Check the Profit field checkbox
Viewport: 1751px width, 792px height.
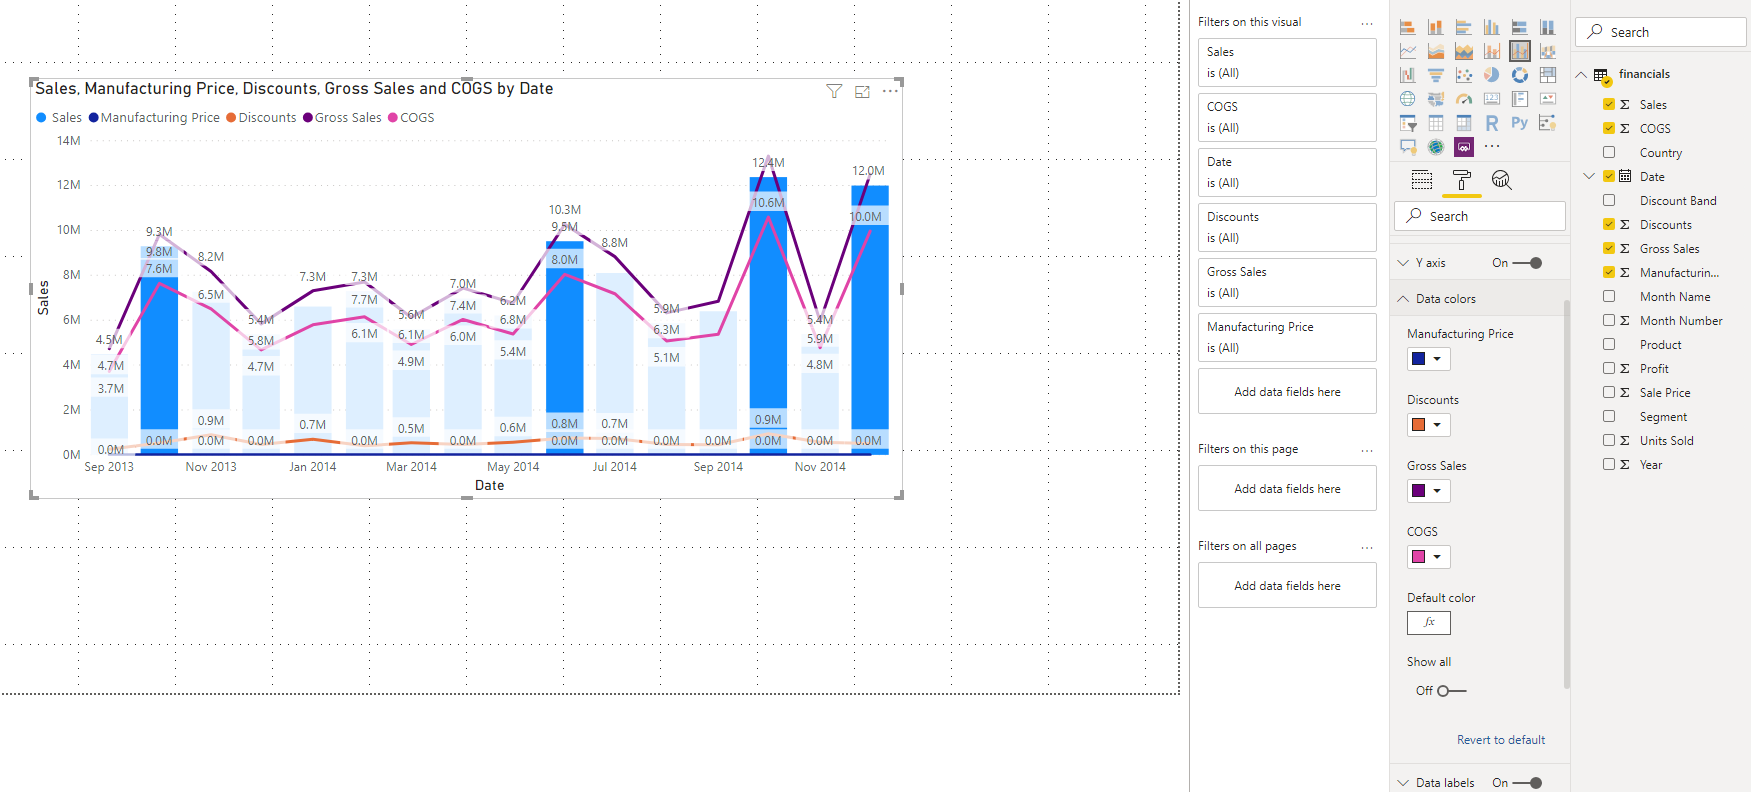(1609, 368)
